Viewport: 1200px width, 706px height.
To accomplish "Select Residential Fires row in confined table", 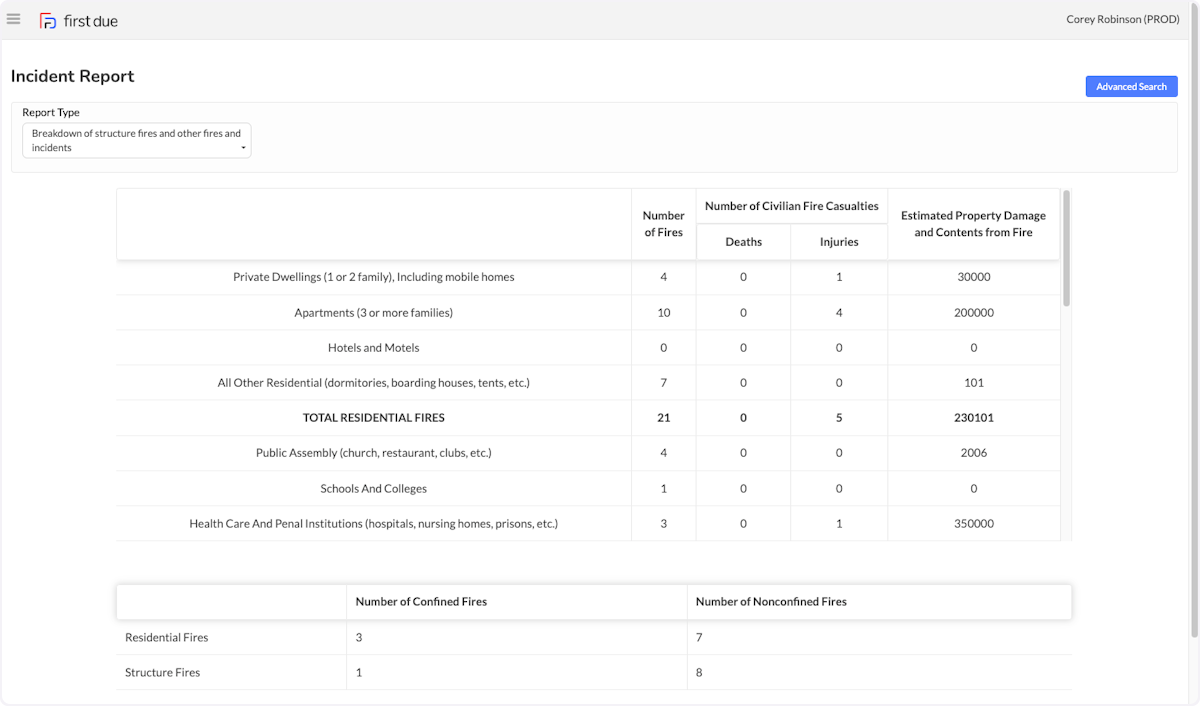I will click(x=594, y=637).
